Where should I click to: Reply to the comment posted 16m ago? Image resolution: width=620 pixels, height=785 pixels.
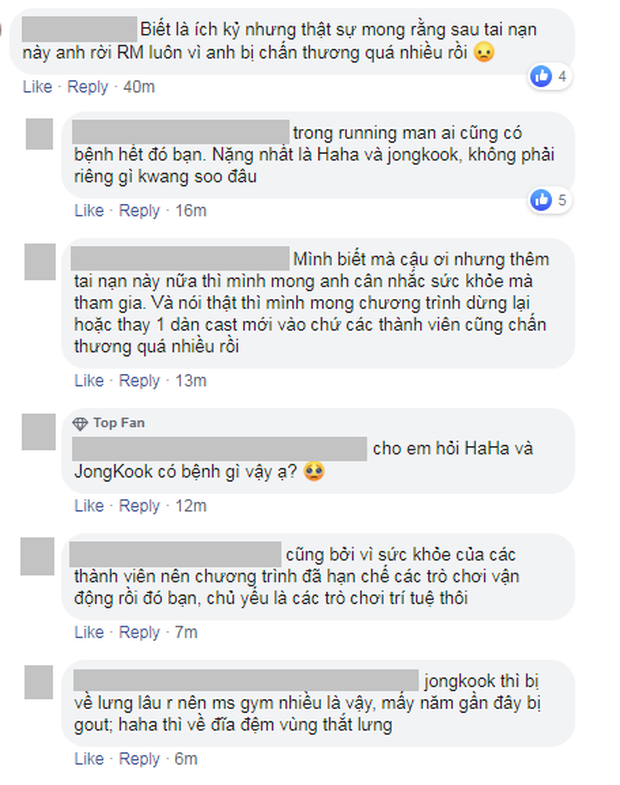click(x=139, y=210)
